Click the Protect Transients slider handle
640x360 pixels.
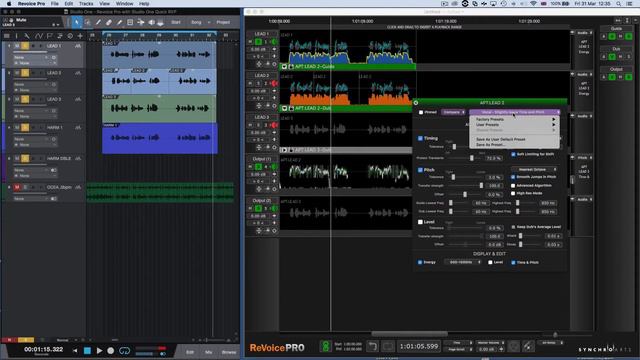(x=472, y=158)
